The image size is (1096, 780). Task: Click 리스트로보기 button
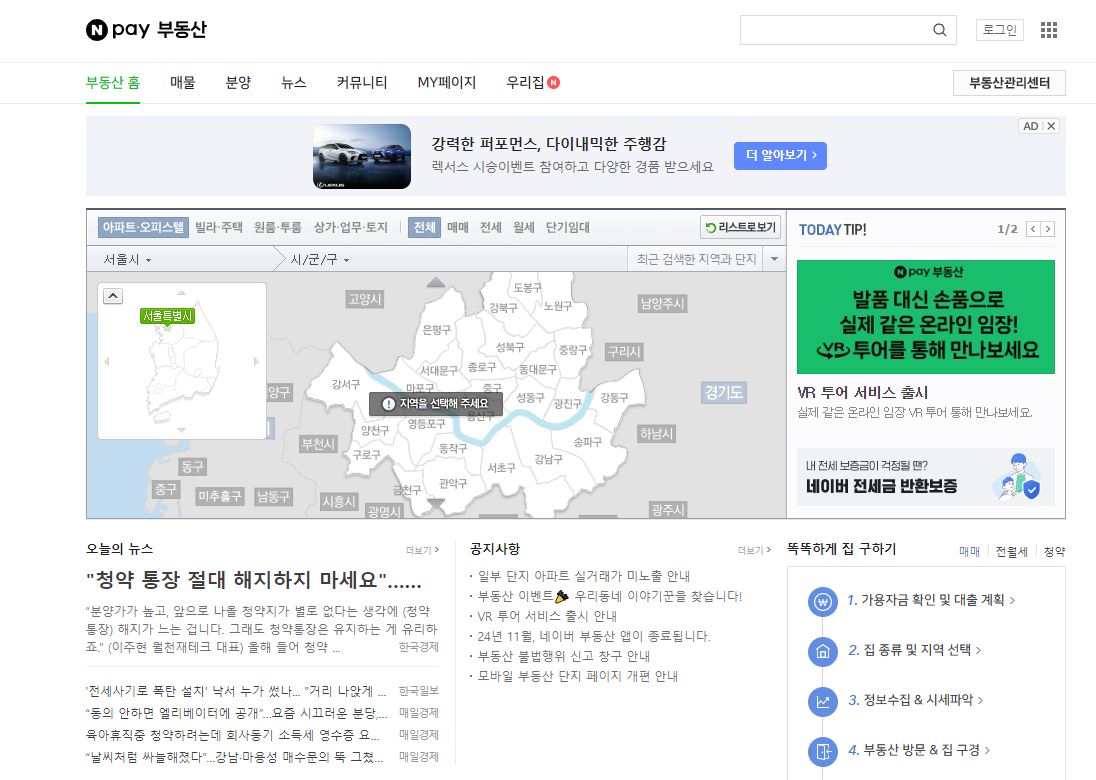[x=740, y=227]
